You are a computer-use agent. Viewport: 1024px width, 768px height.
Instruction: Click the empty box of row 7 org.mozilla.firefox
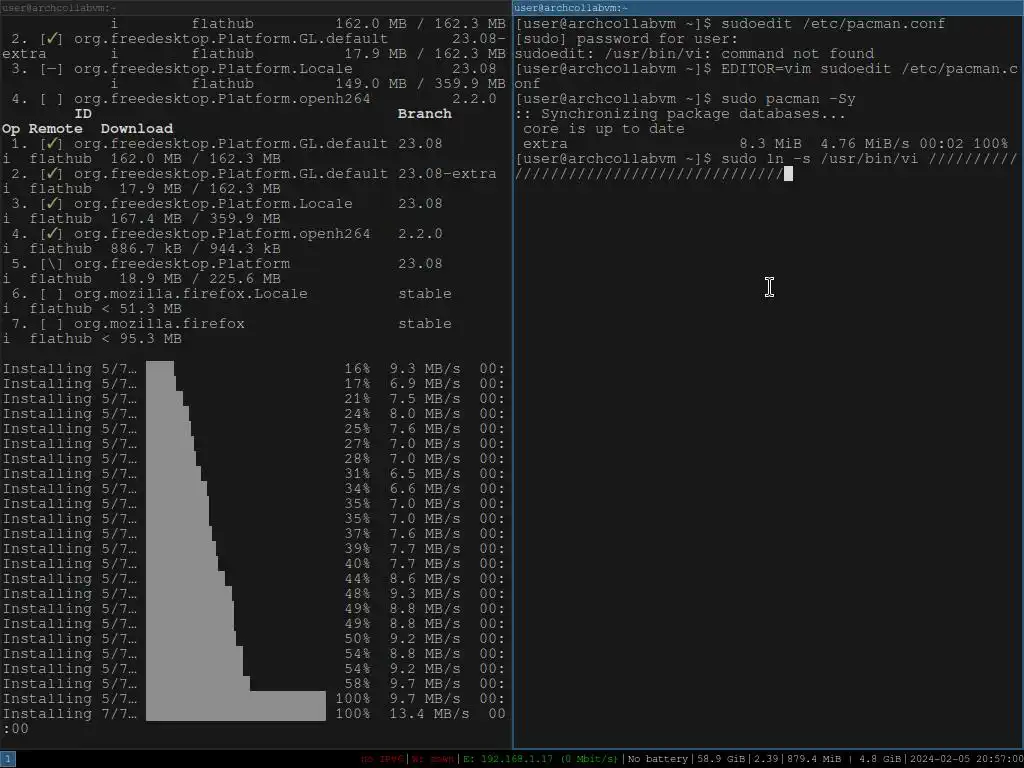[x=51, y=324]
